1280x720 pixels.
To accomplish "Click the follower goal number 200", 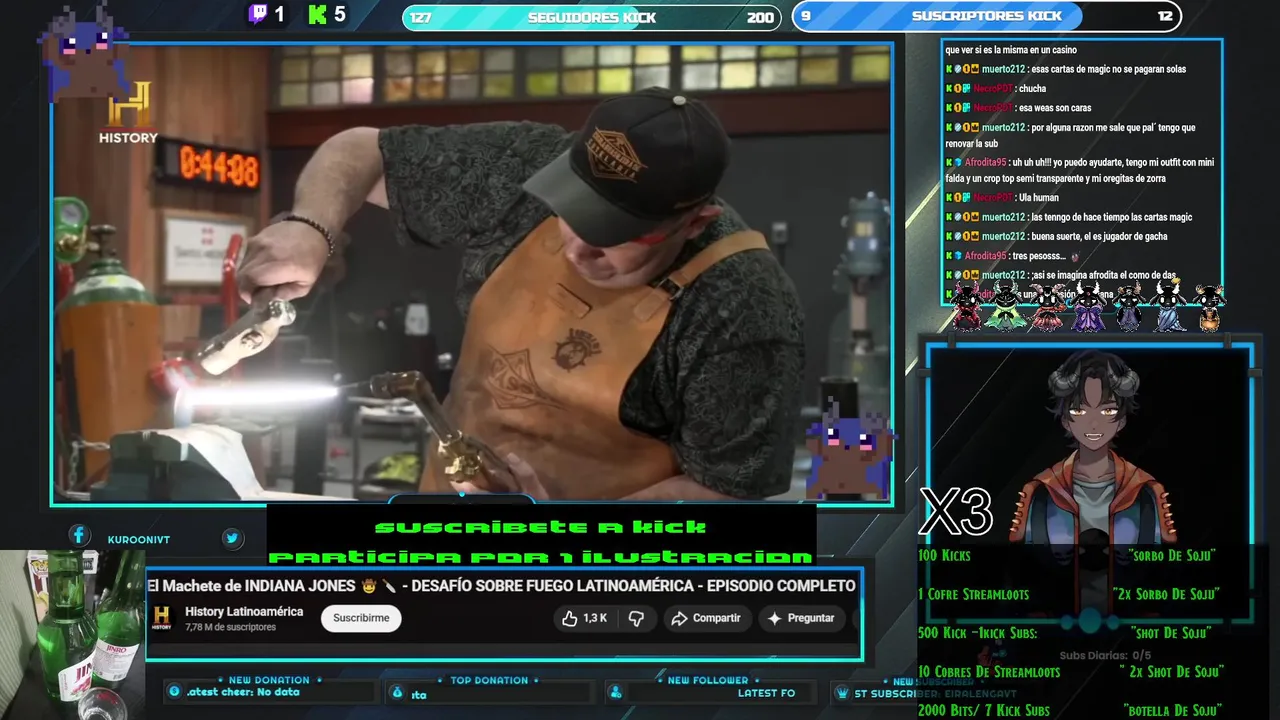I will [x=760, y=18].
